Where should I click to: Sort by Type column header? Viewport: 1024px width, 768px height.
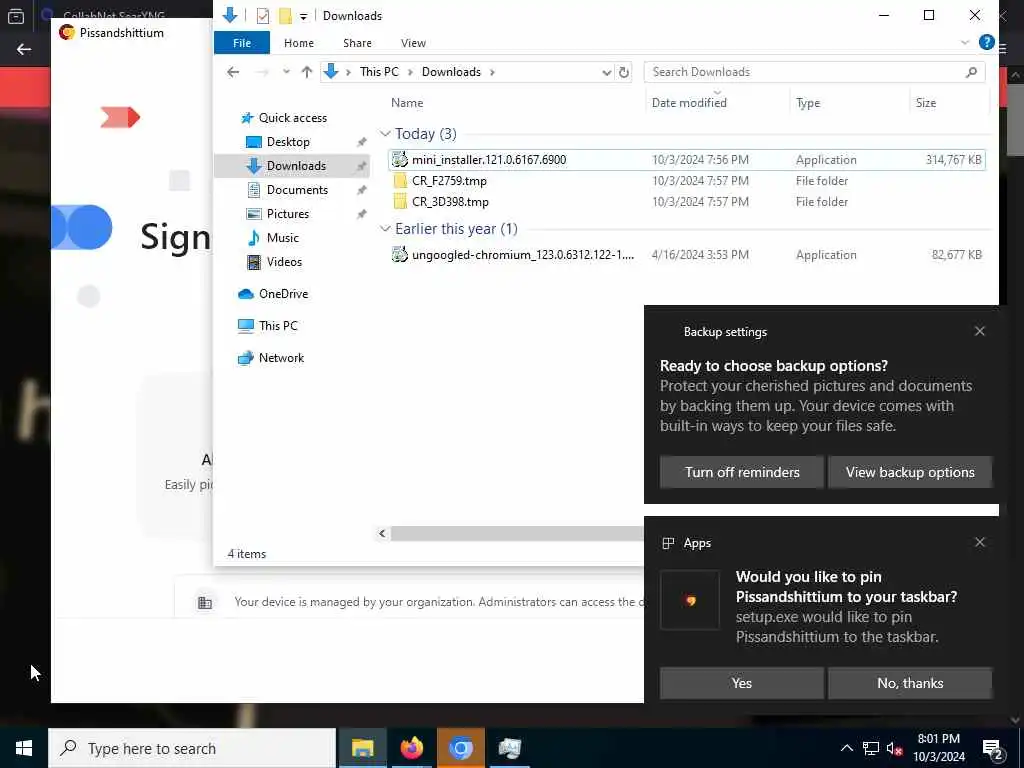click(x=808, y=103)
